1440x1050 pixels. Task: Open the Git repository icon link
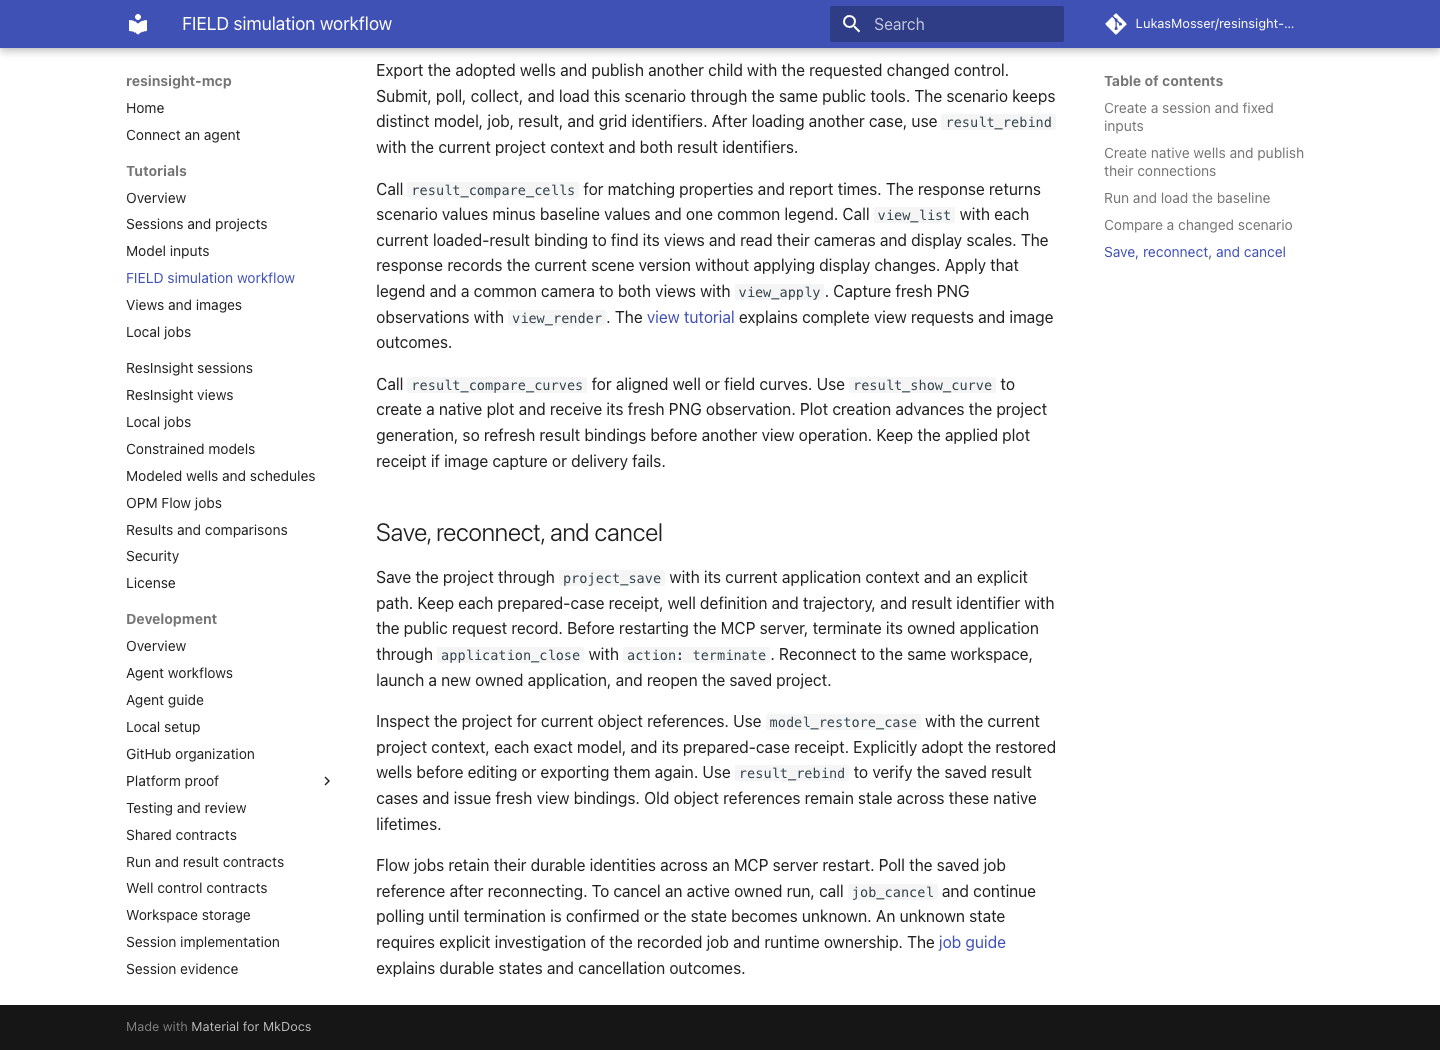(1116, 24)
